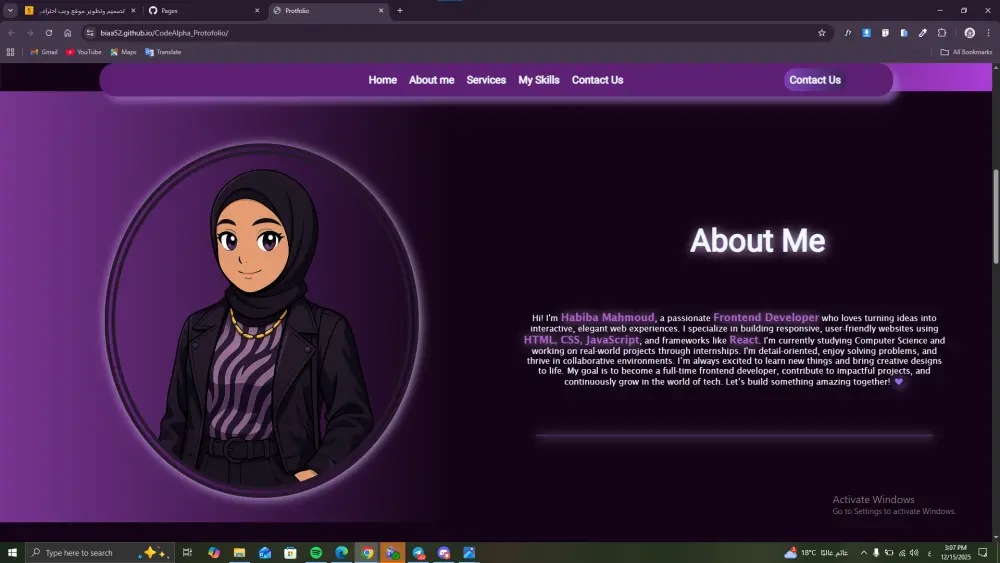Viewport: 1000px width, 563px height.
Task: Open the clock showing 3:07 PM
Action: click(955, 552)
